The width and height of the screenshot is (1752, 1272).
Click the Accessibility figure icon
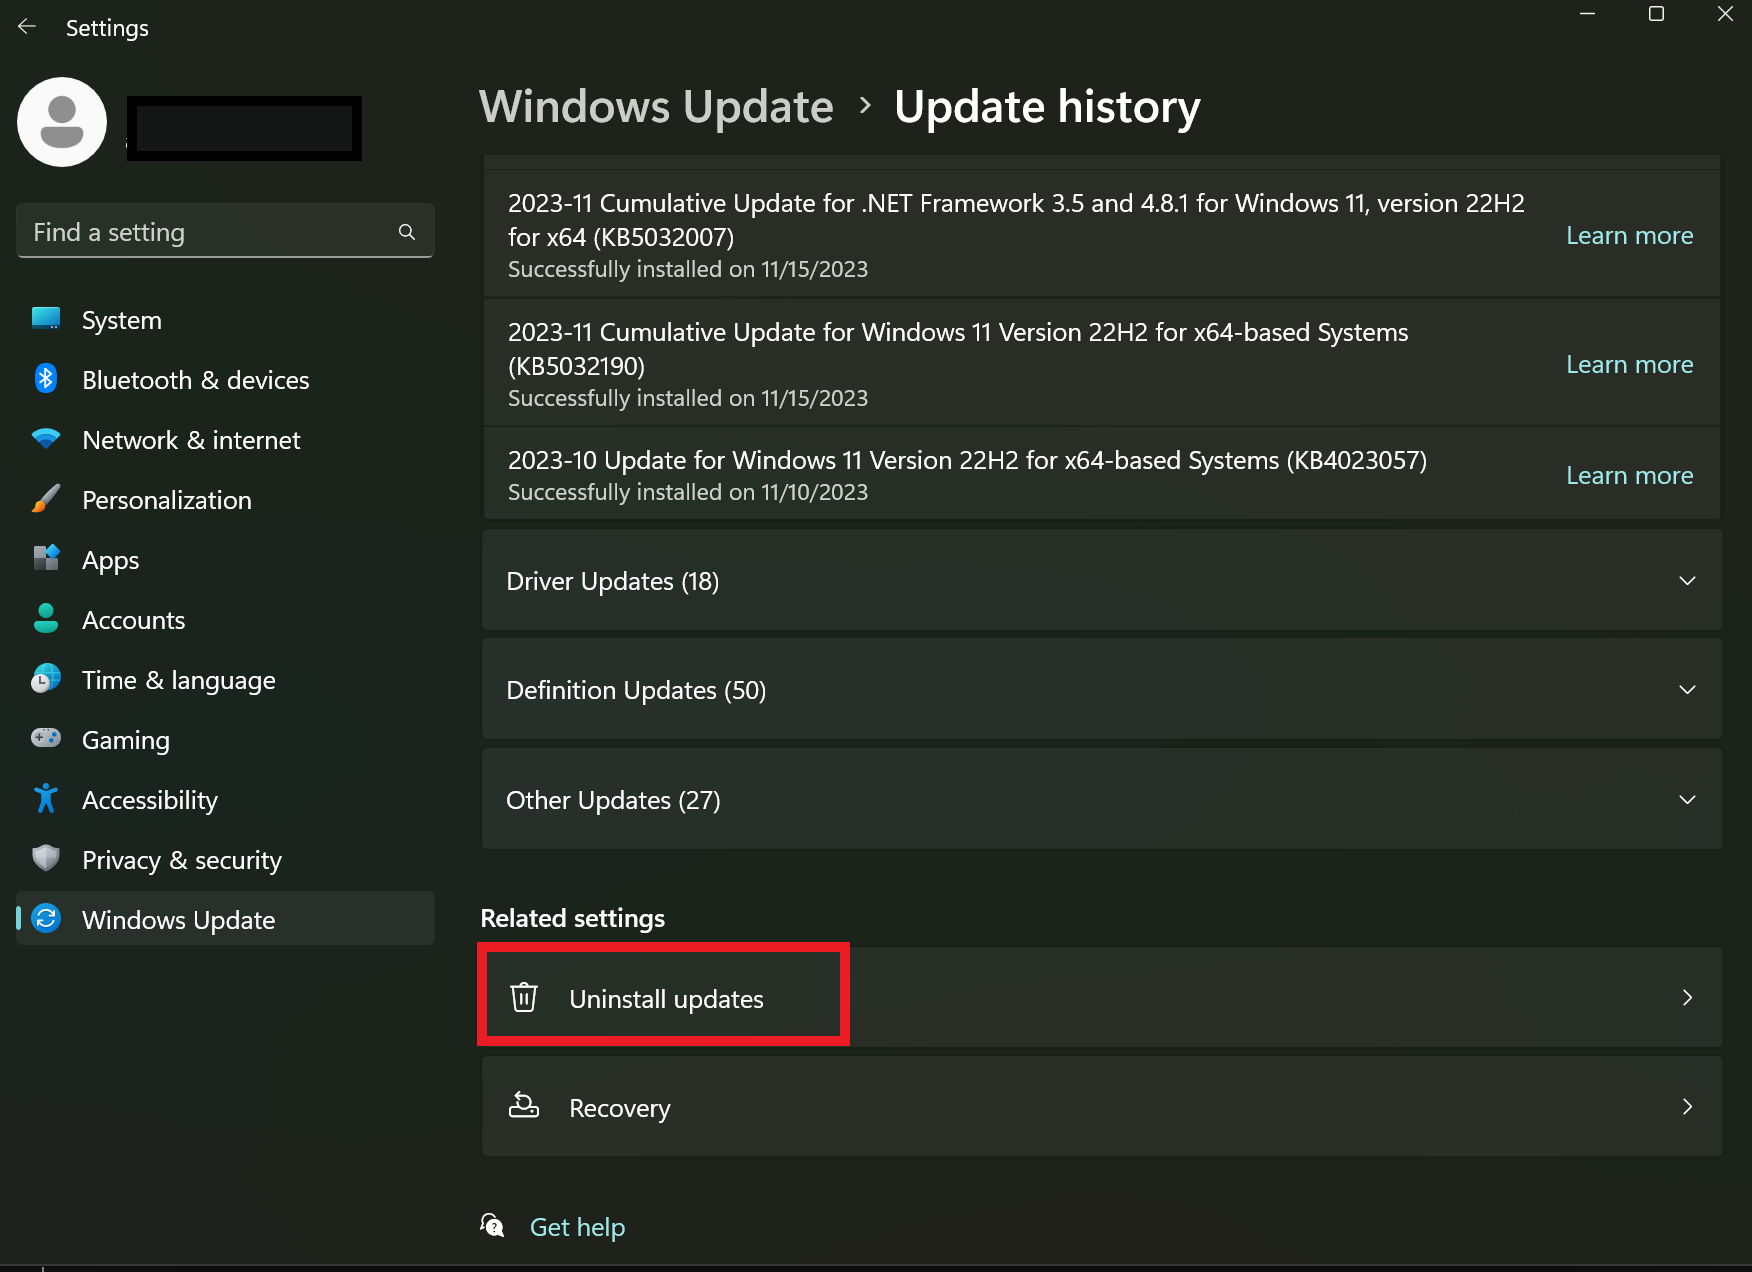(46, 799)
